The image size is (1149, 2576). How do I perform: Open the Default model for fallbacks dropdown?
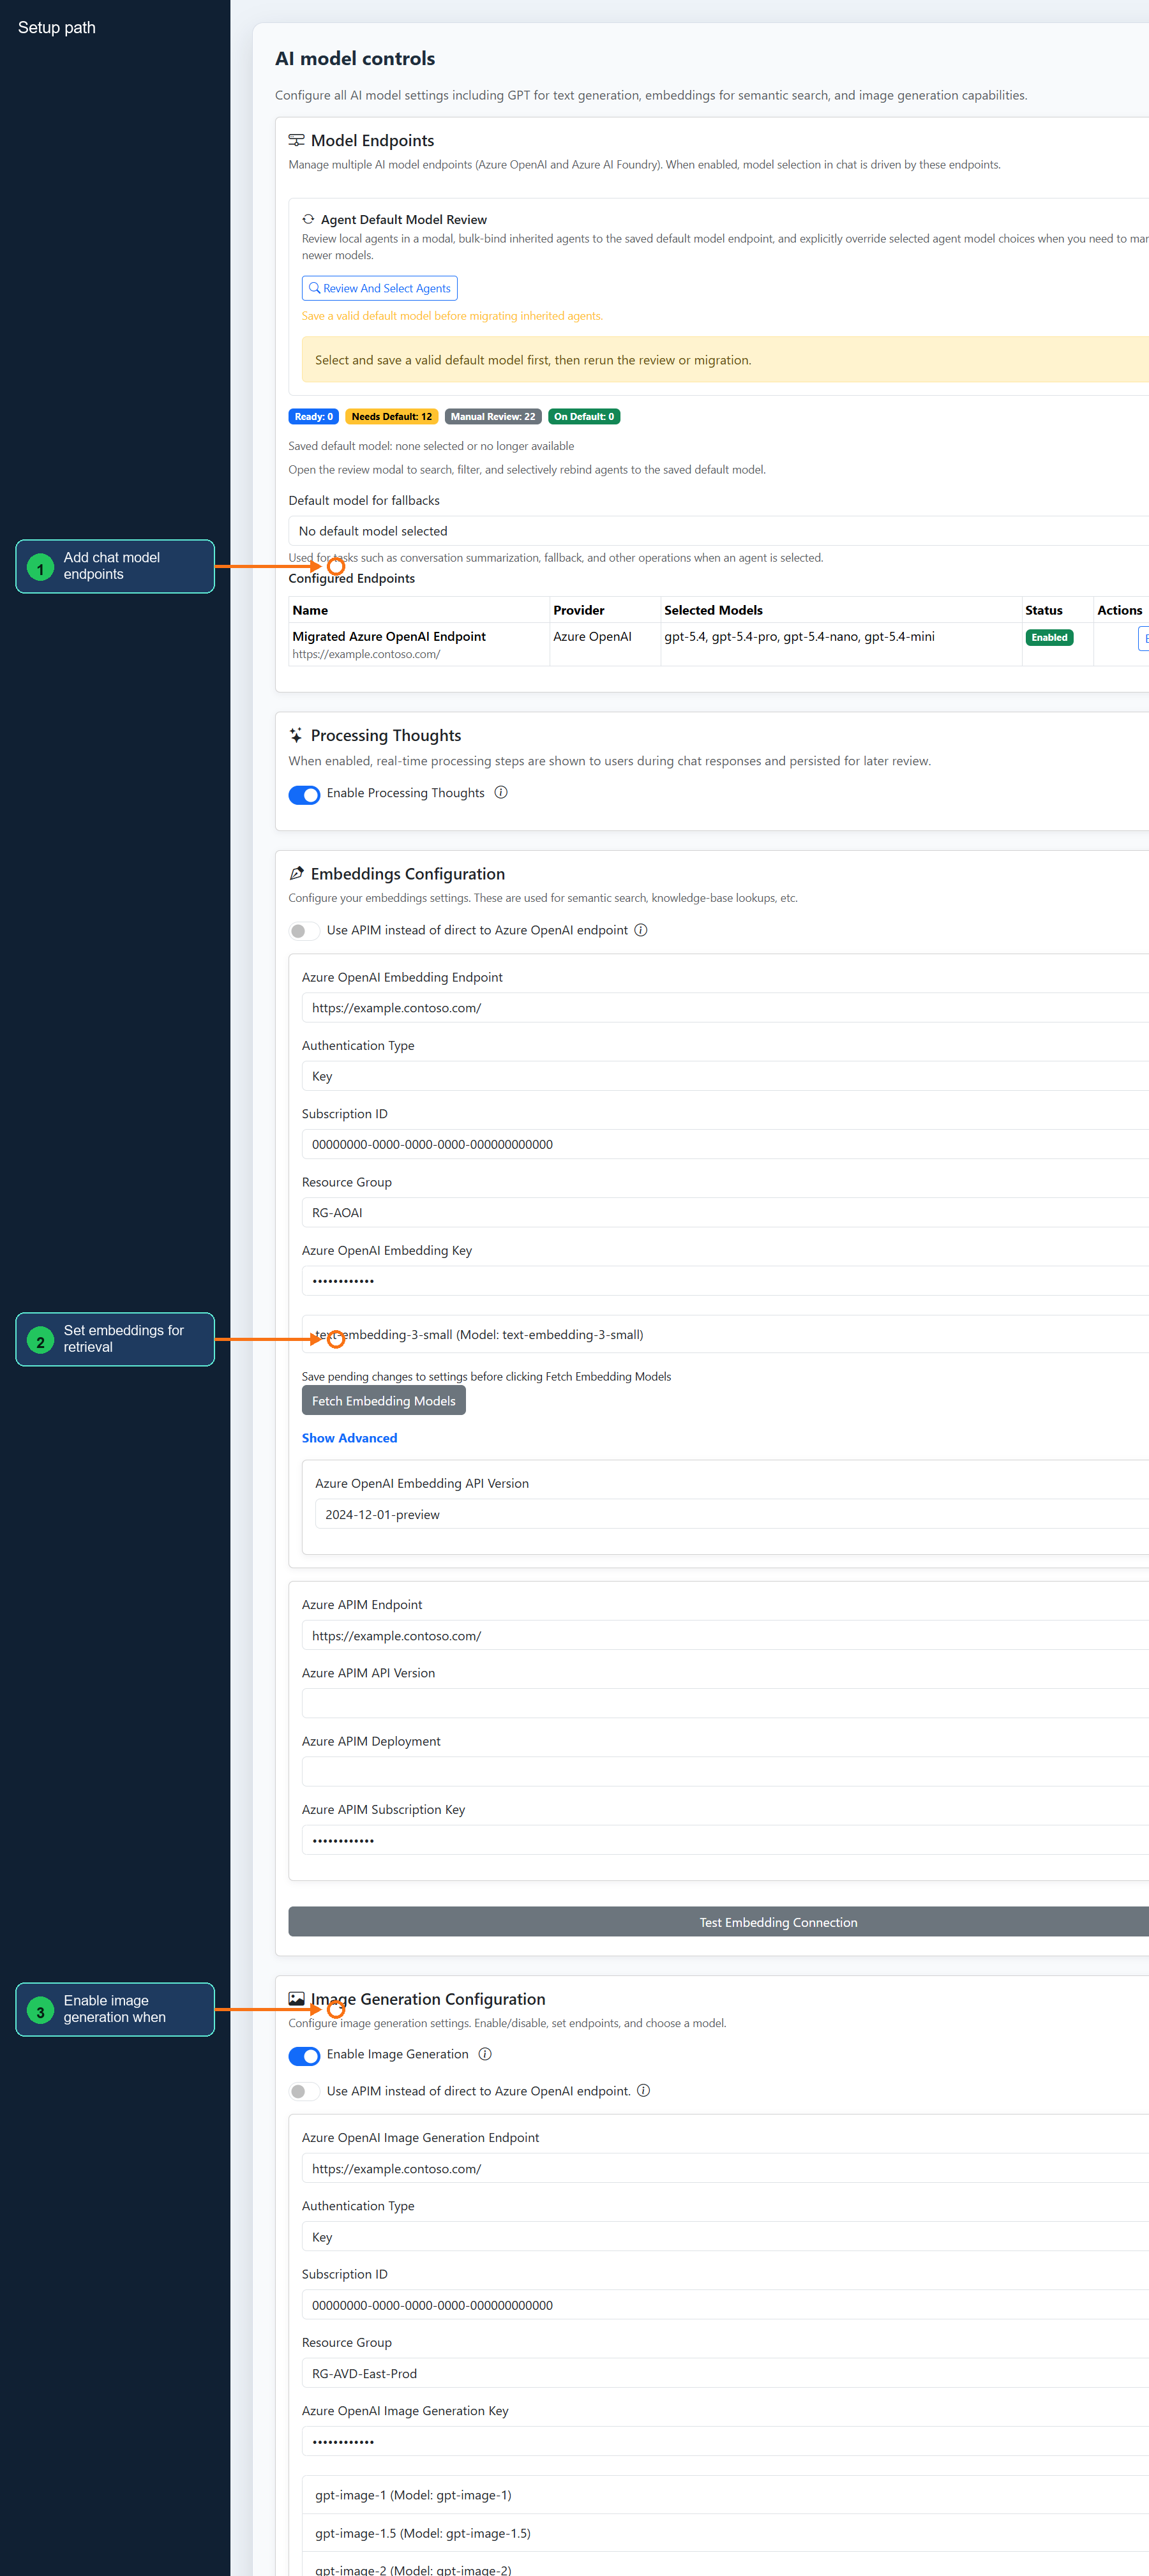click(x=718, y=531)
